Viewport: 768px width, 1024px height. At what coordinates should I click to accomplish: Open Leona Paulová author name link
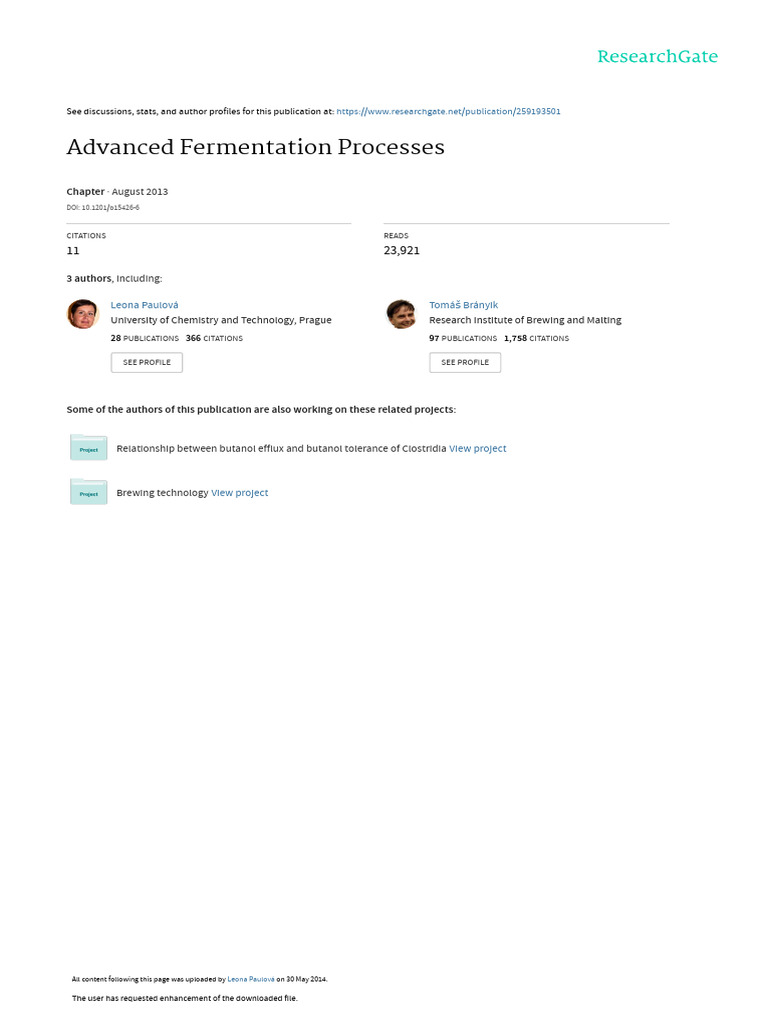point(144,304)
